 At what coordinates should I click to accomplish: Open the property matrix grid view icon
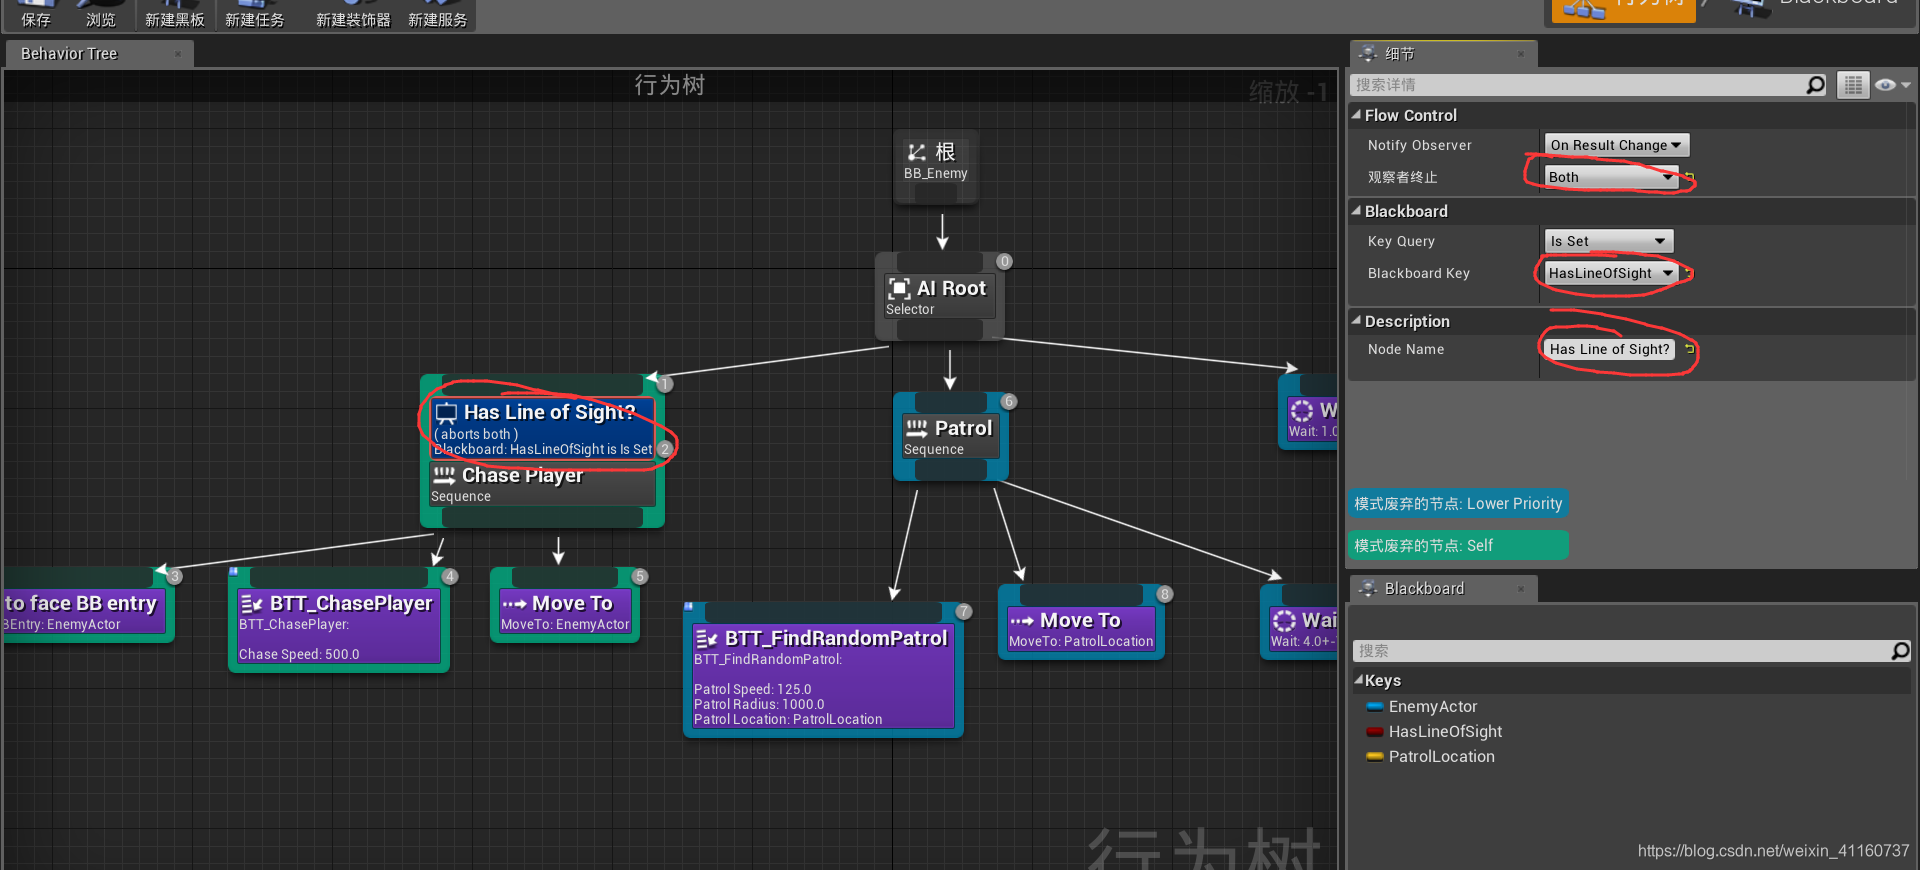click(x=1853, y=85)
